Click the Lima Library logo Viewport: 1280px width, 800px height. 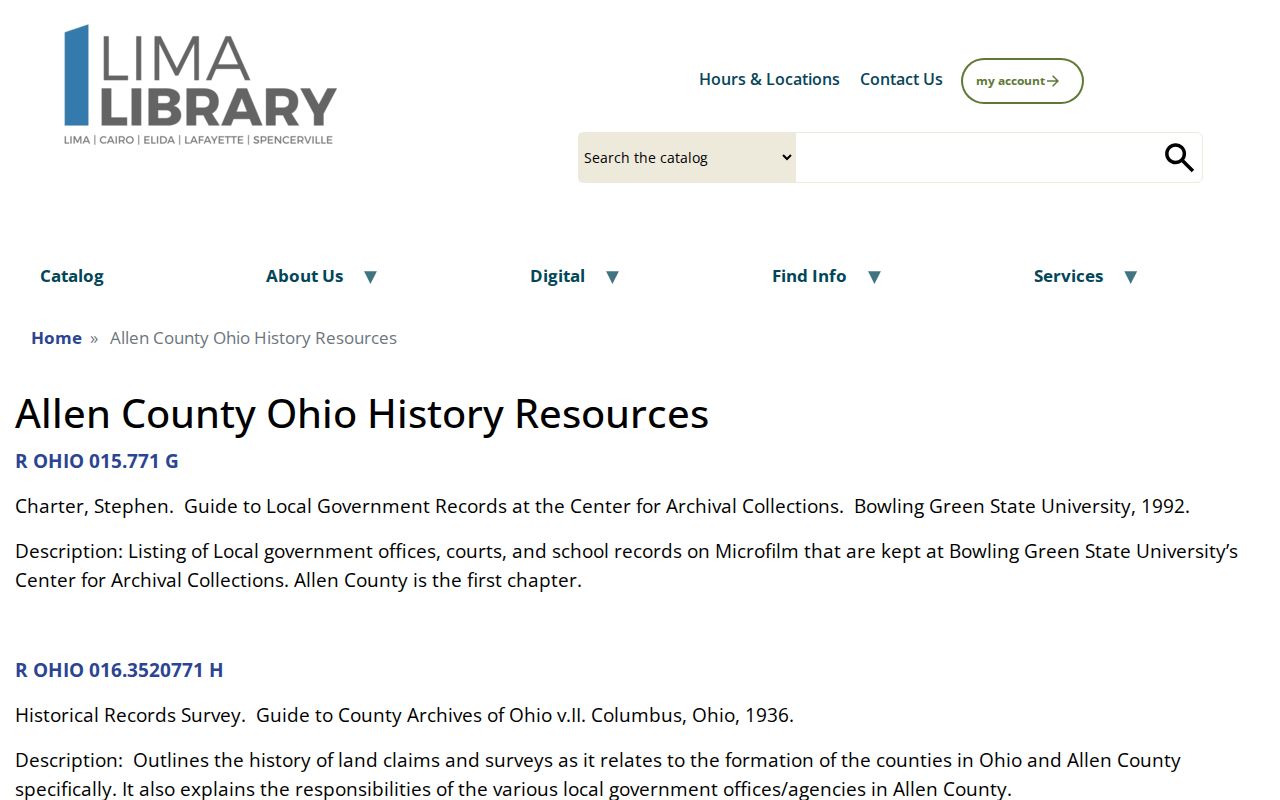(200, 85)
